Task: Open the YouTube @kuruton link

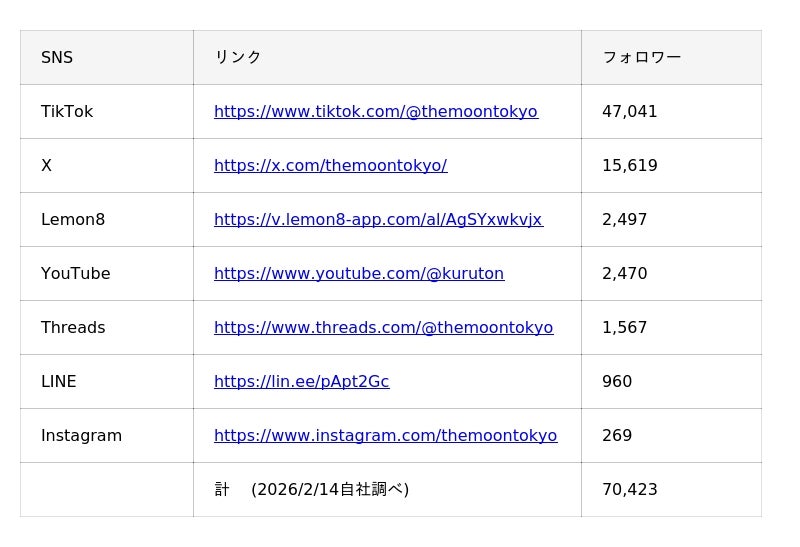Action: 359,274
